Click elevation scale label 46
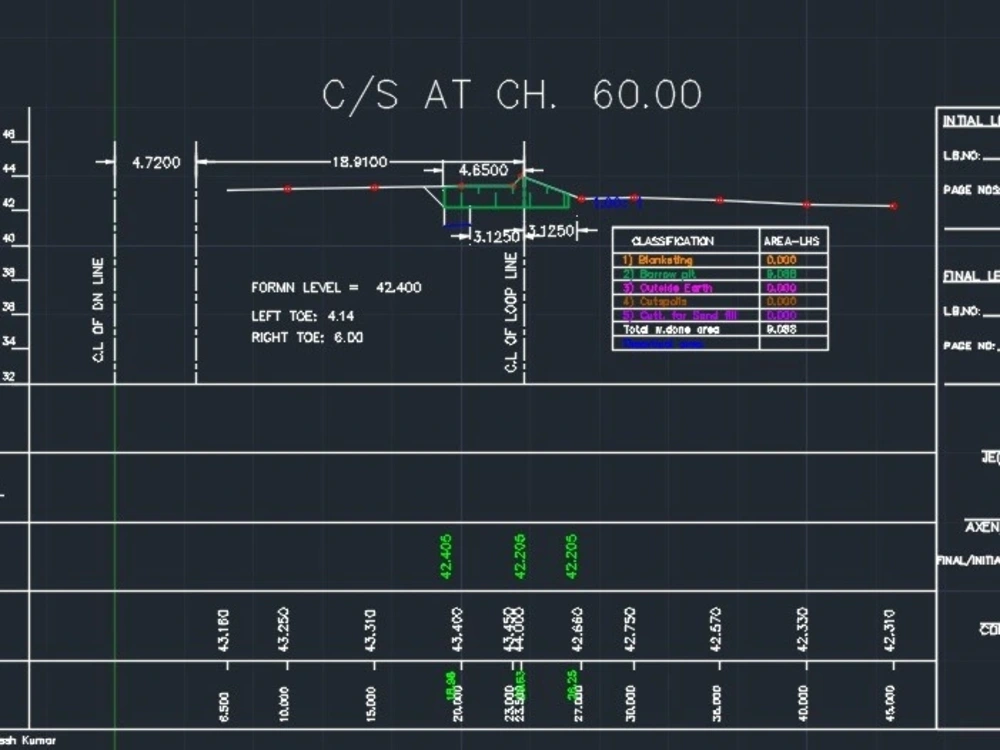1000x750 pixels. (8, 135)
